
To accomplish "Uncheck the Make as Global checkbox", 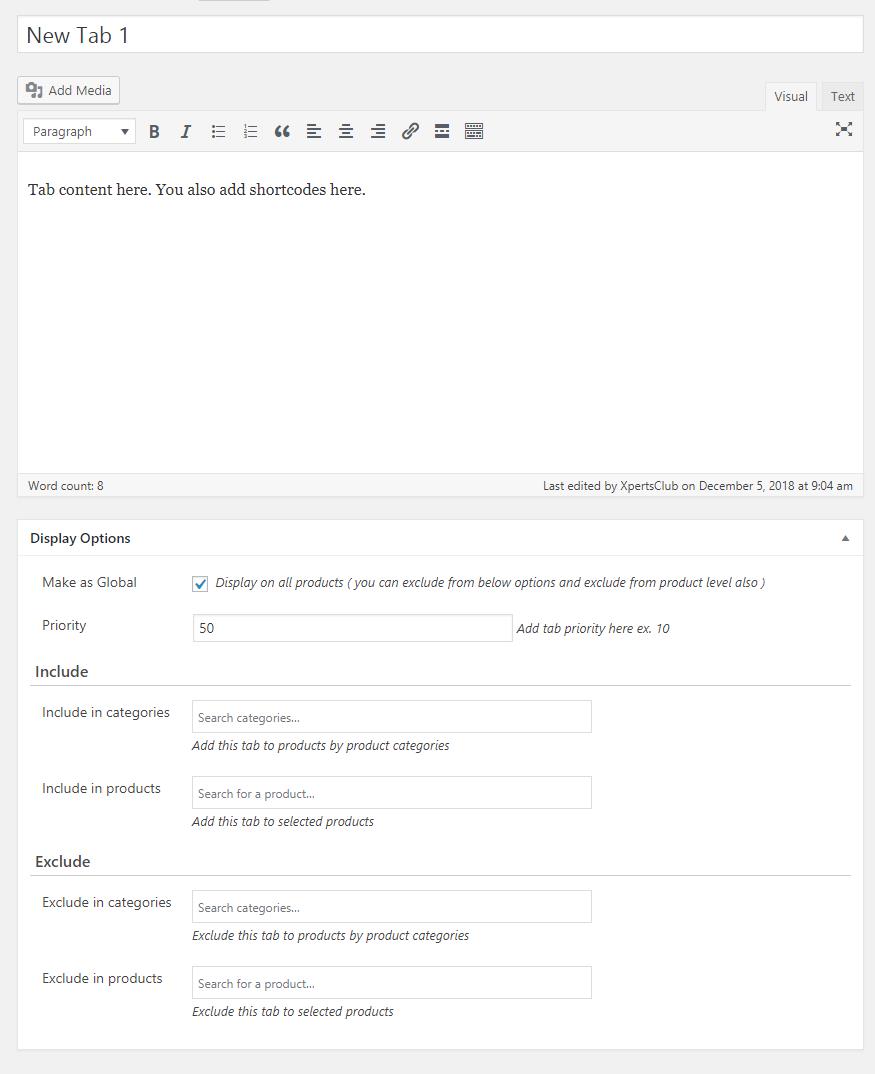I will point(200,584).
